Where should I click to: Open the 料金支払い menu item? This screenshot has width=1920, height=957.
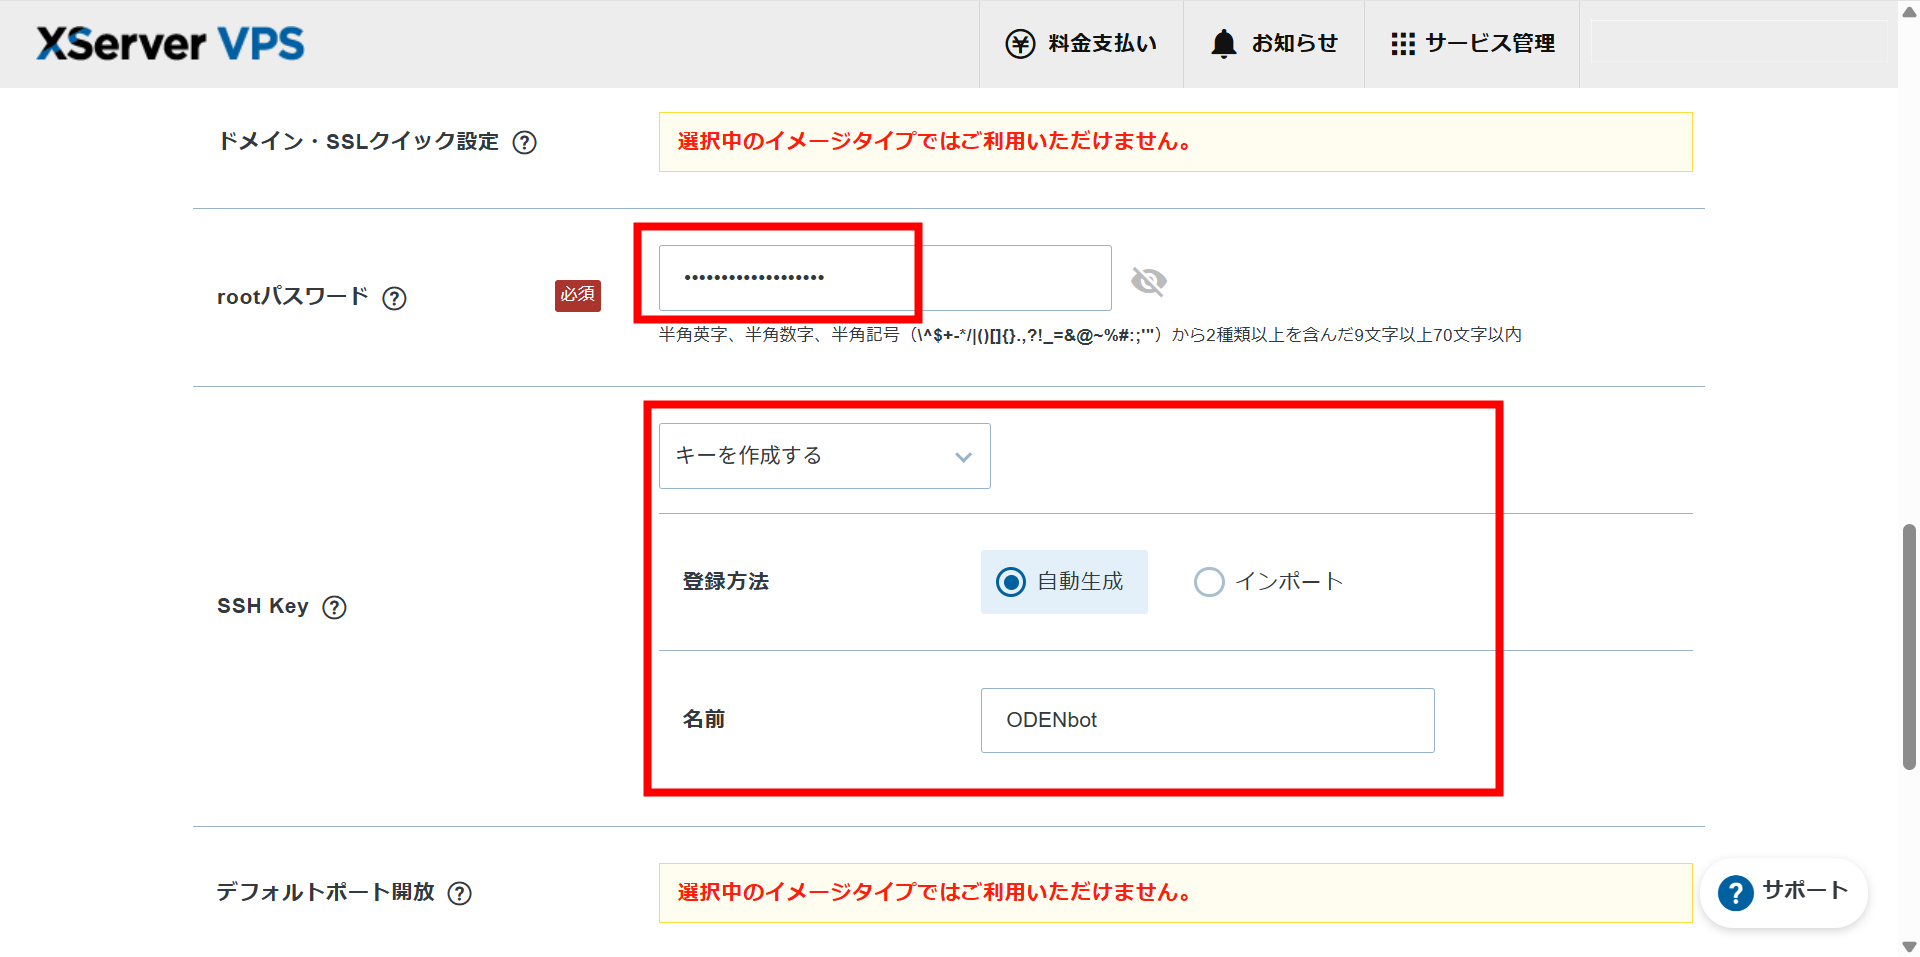point(1102,44)
